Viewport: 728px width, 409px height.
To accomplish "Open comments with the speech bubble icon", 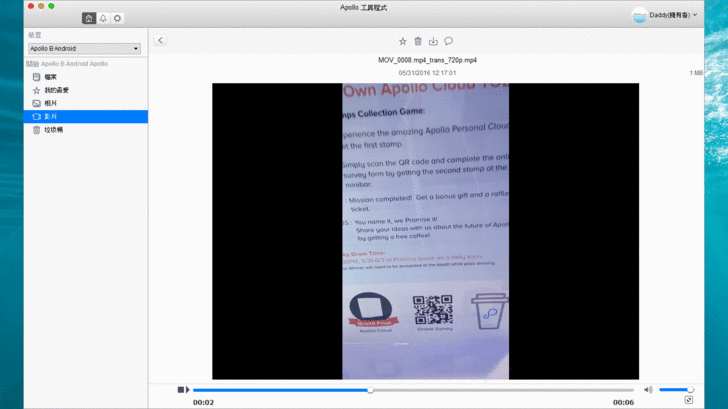I will point(448,41).
